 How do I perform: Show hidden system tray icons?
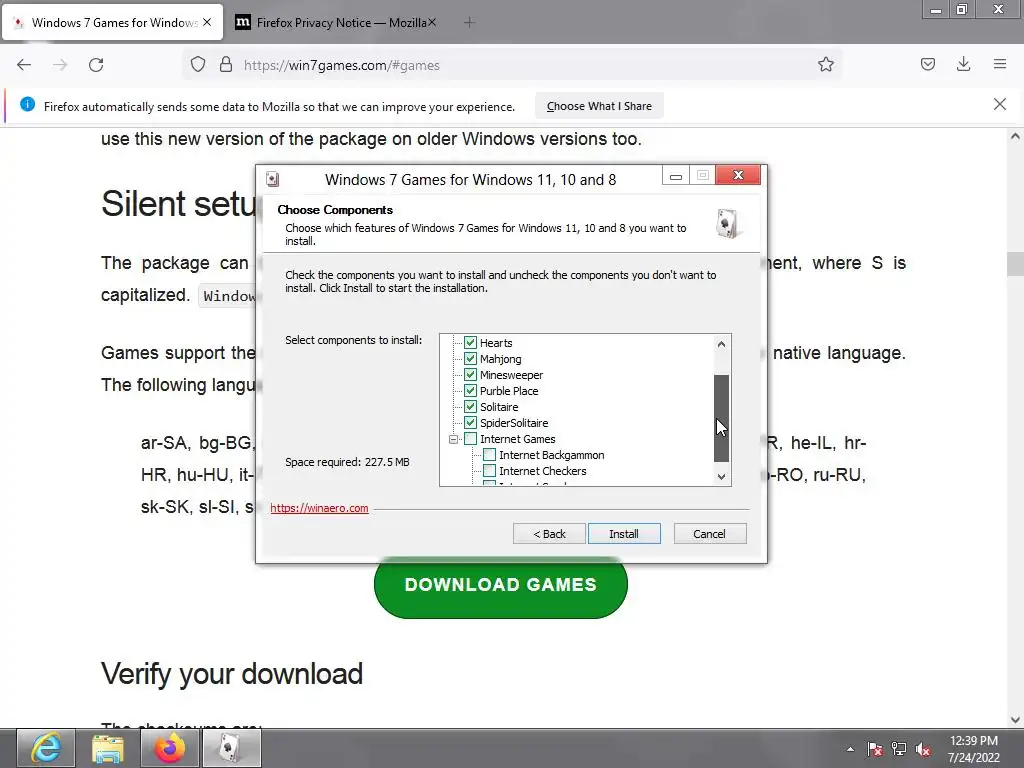pos(850,750)
